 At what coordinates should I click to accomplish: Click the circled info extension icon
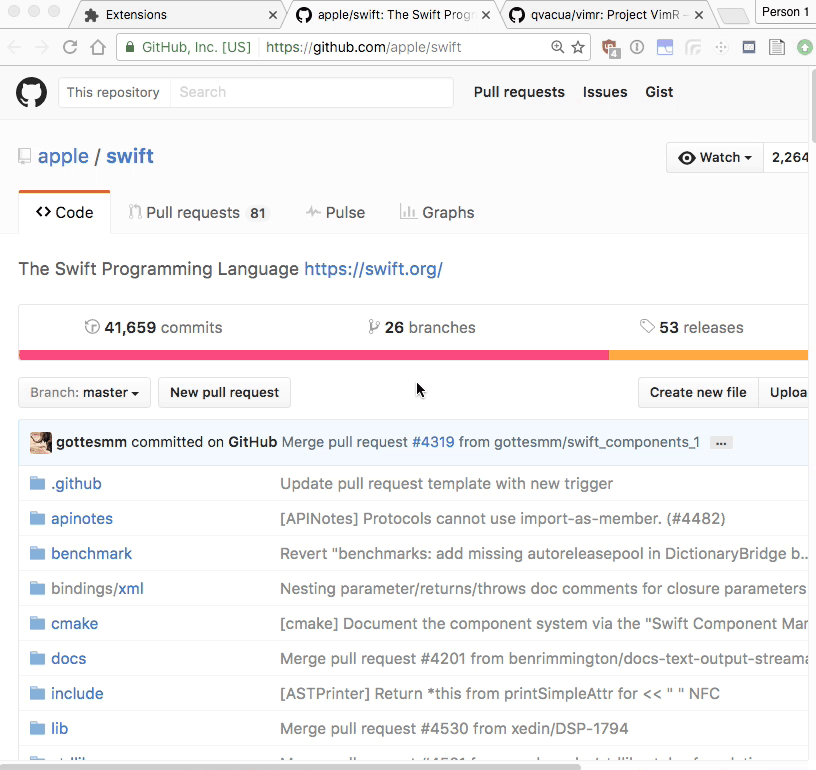(637, 47)
